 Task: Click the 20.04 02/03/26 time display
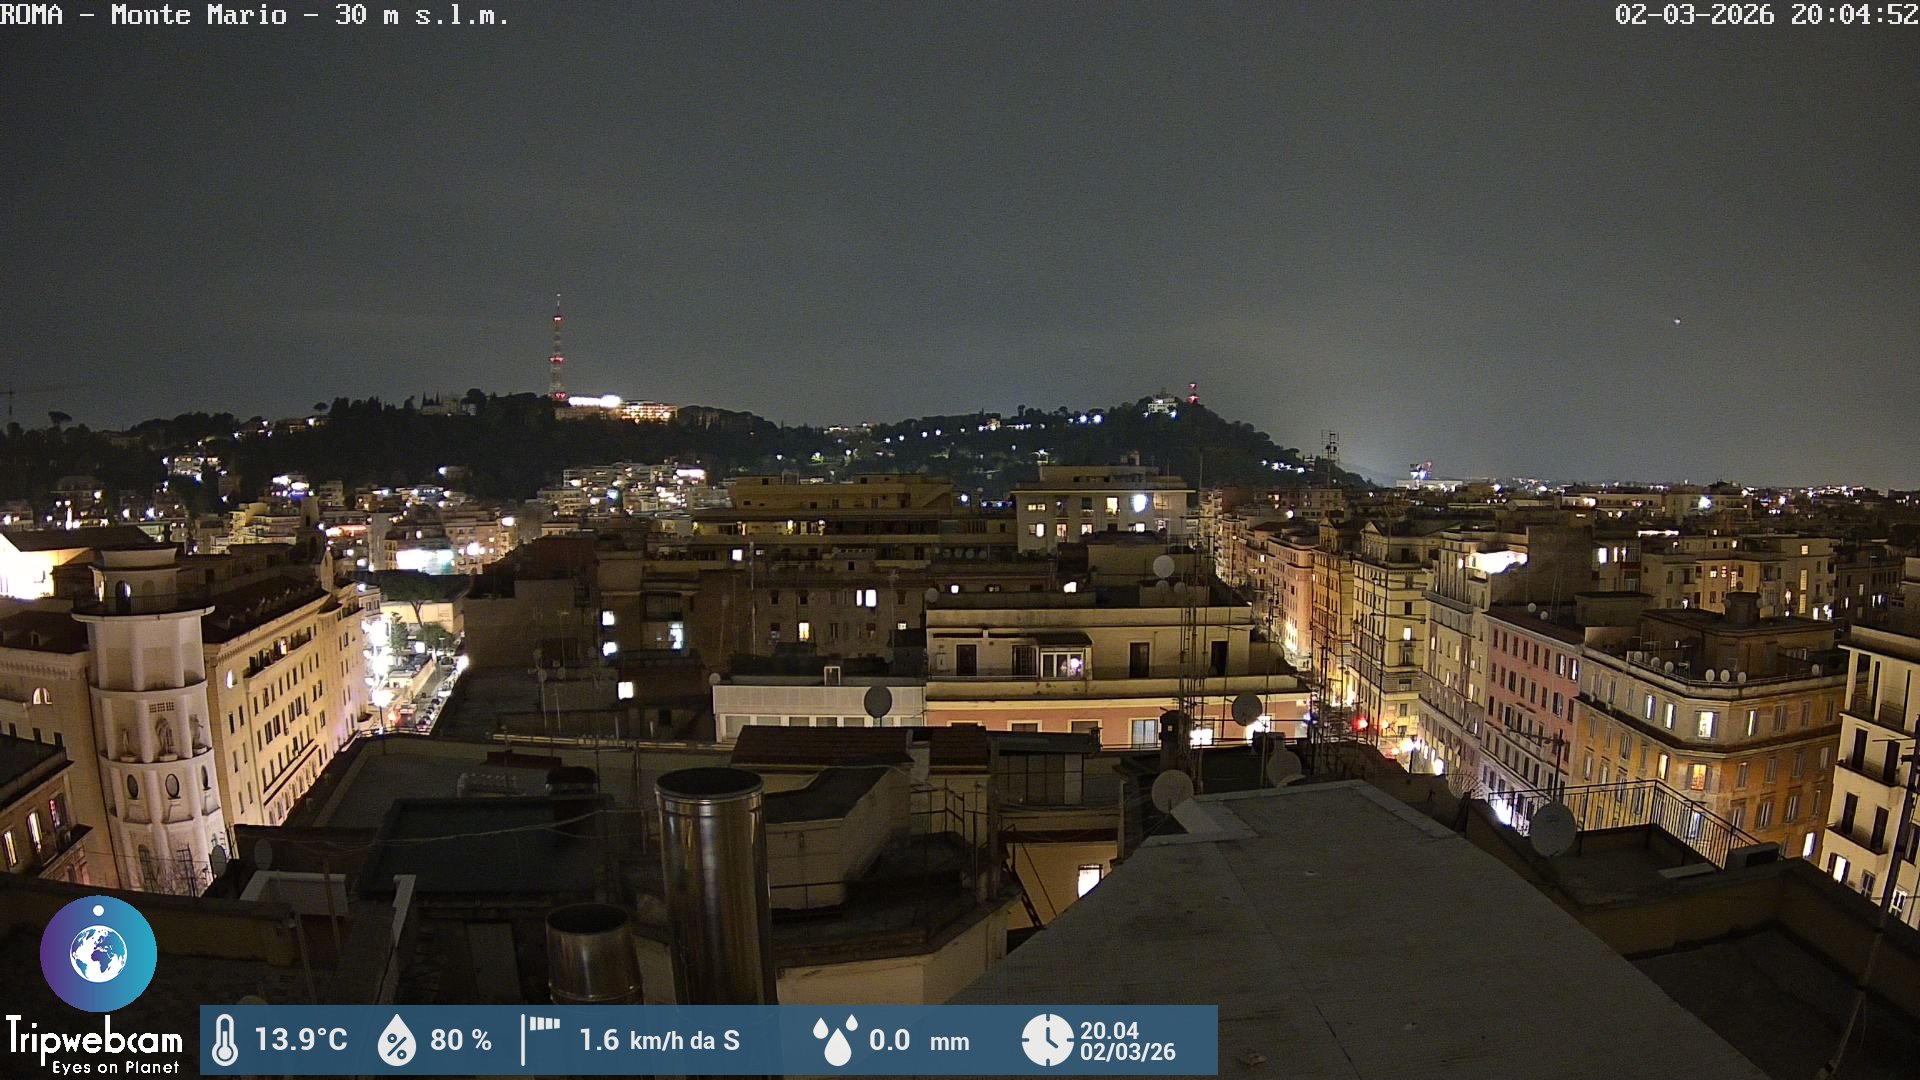[1127, 1041]
